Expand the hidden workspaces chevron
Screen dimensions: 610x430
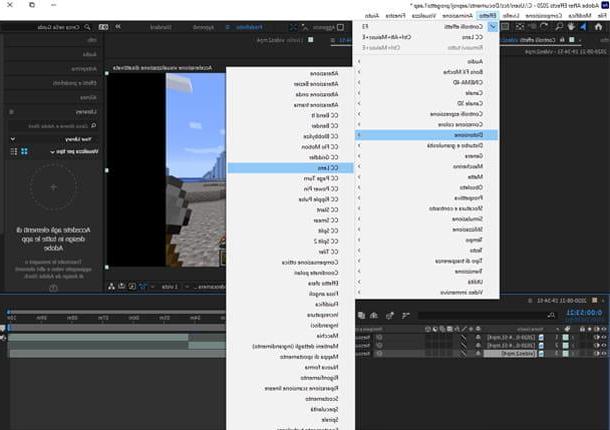tap(117, 27)
